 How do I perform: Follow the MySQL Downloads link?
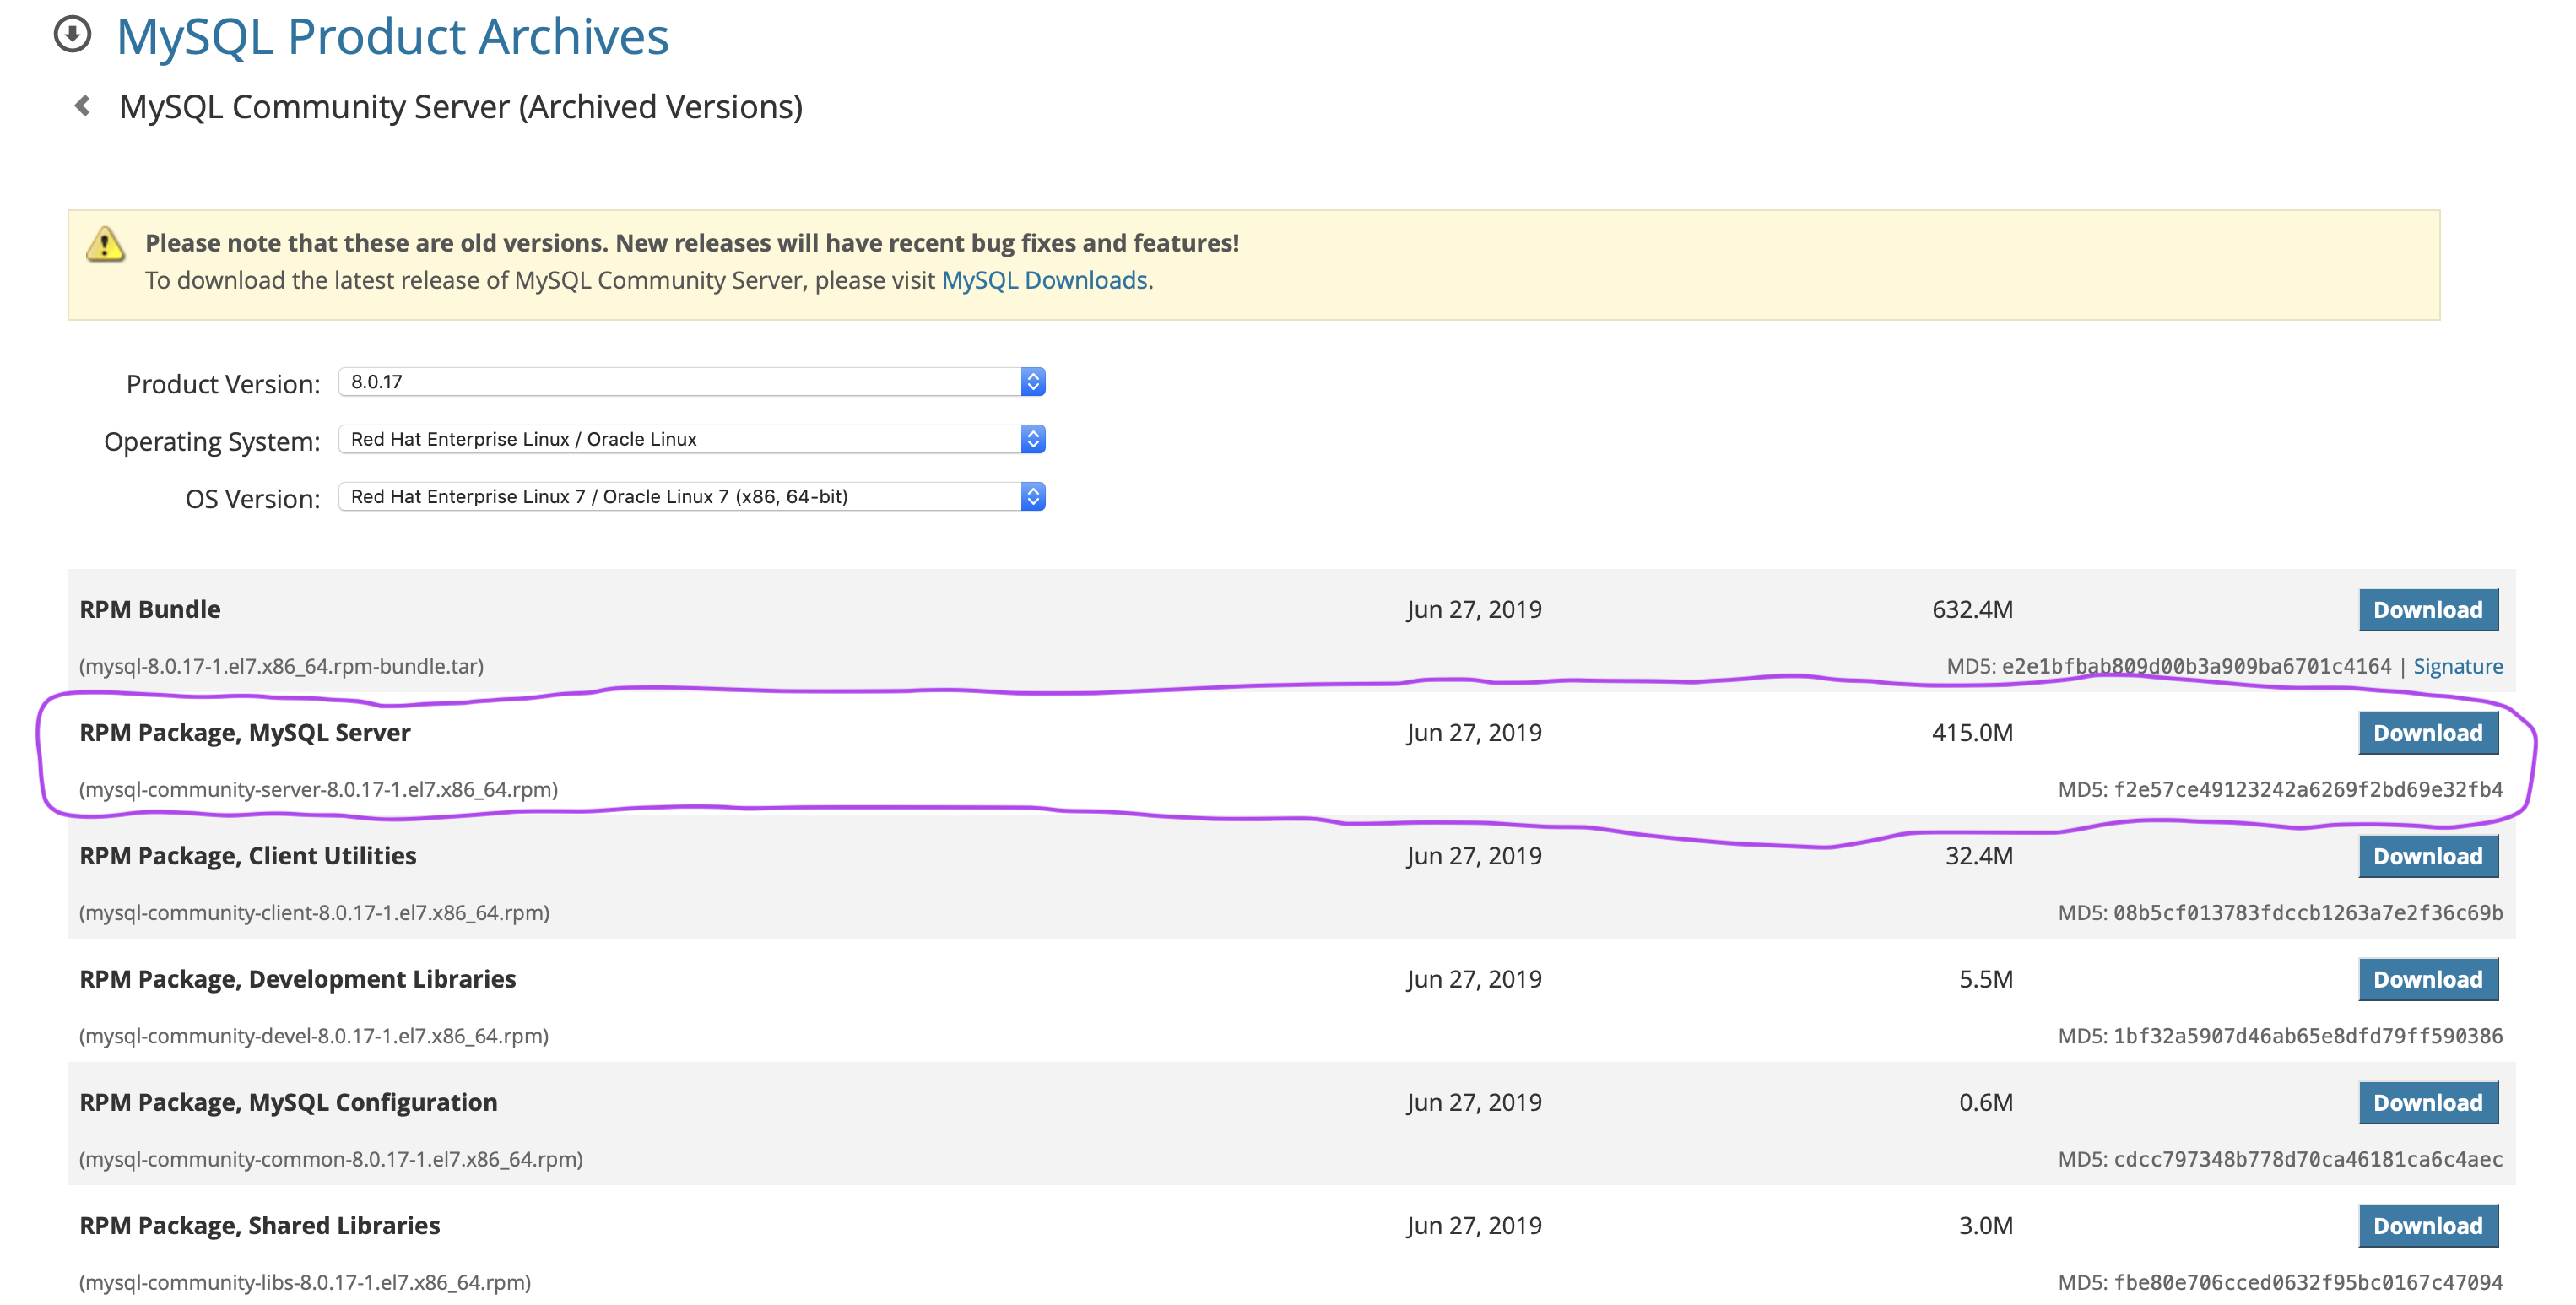(1044, 280)
